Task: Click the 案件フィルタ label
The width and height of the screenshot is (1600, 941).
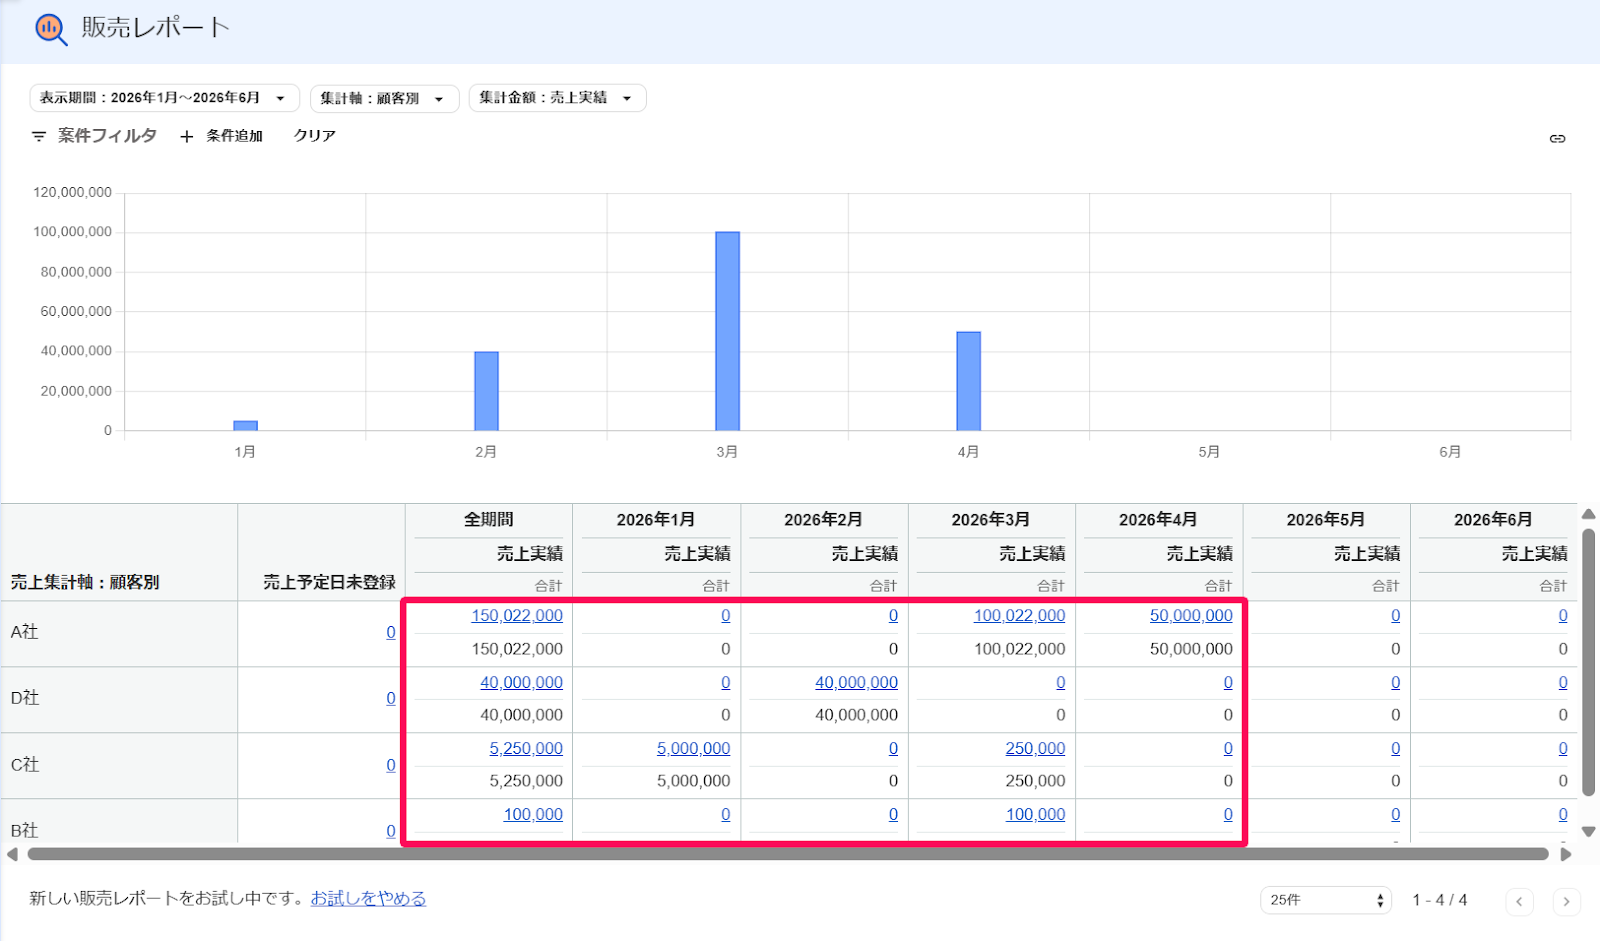Action: coord(107,136)
